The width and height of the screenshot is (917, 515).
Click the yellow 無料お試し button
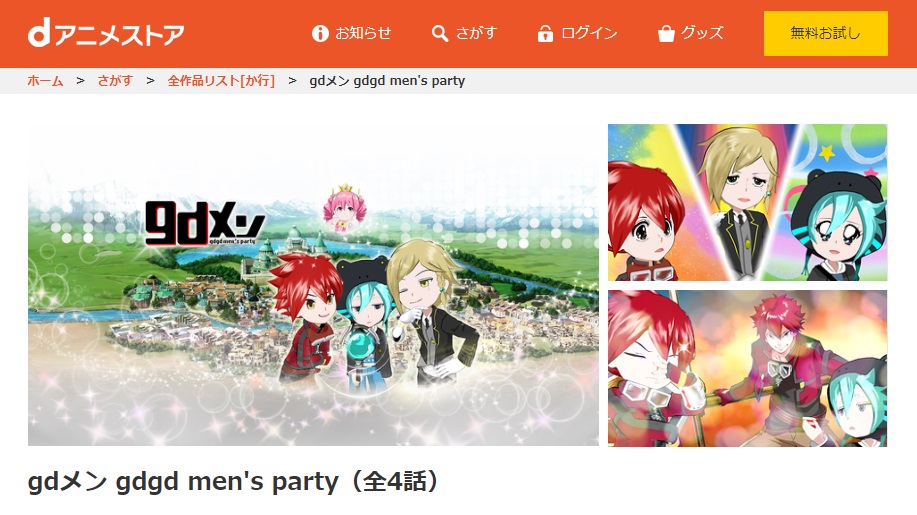click(825, 33)
